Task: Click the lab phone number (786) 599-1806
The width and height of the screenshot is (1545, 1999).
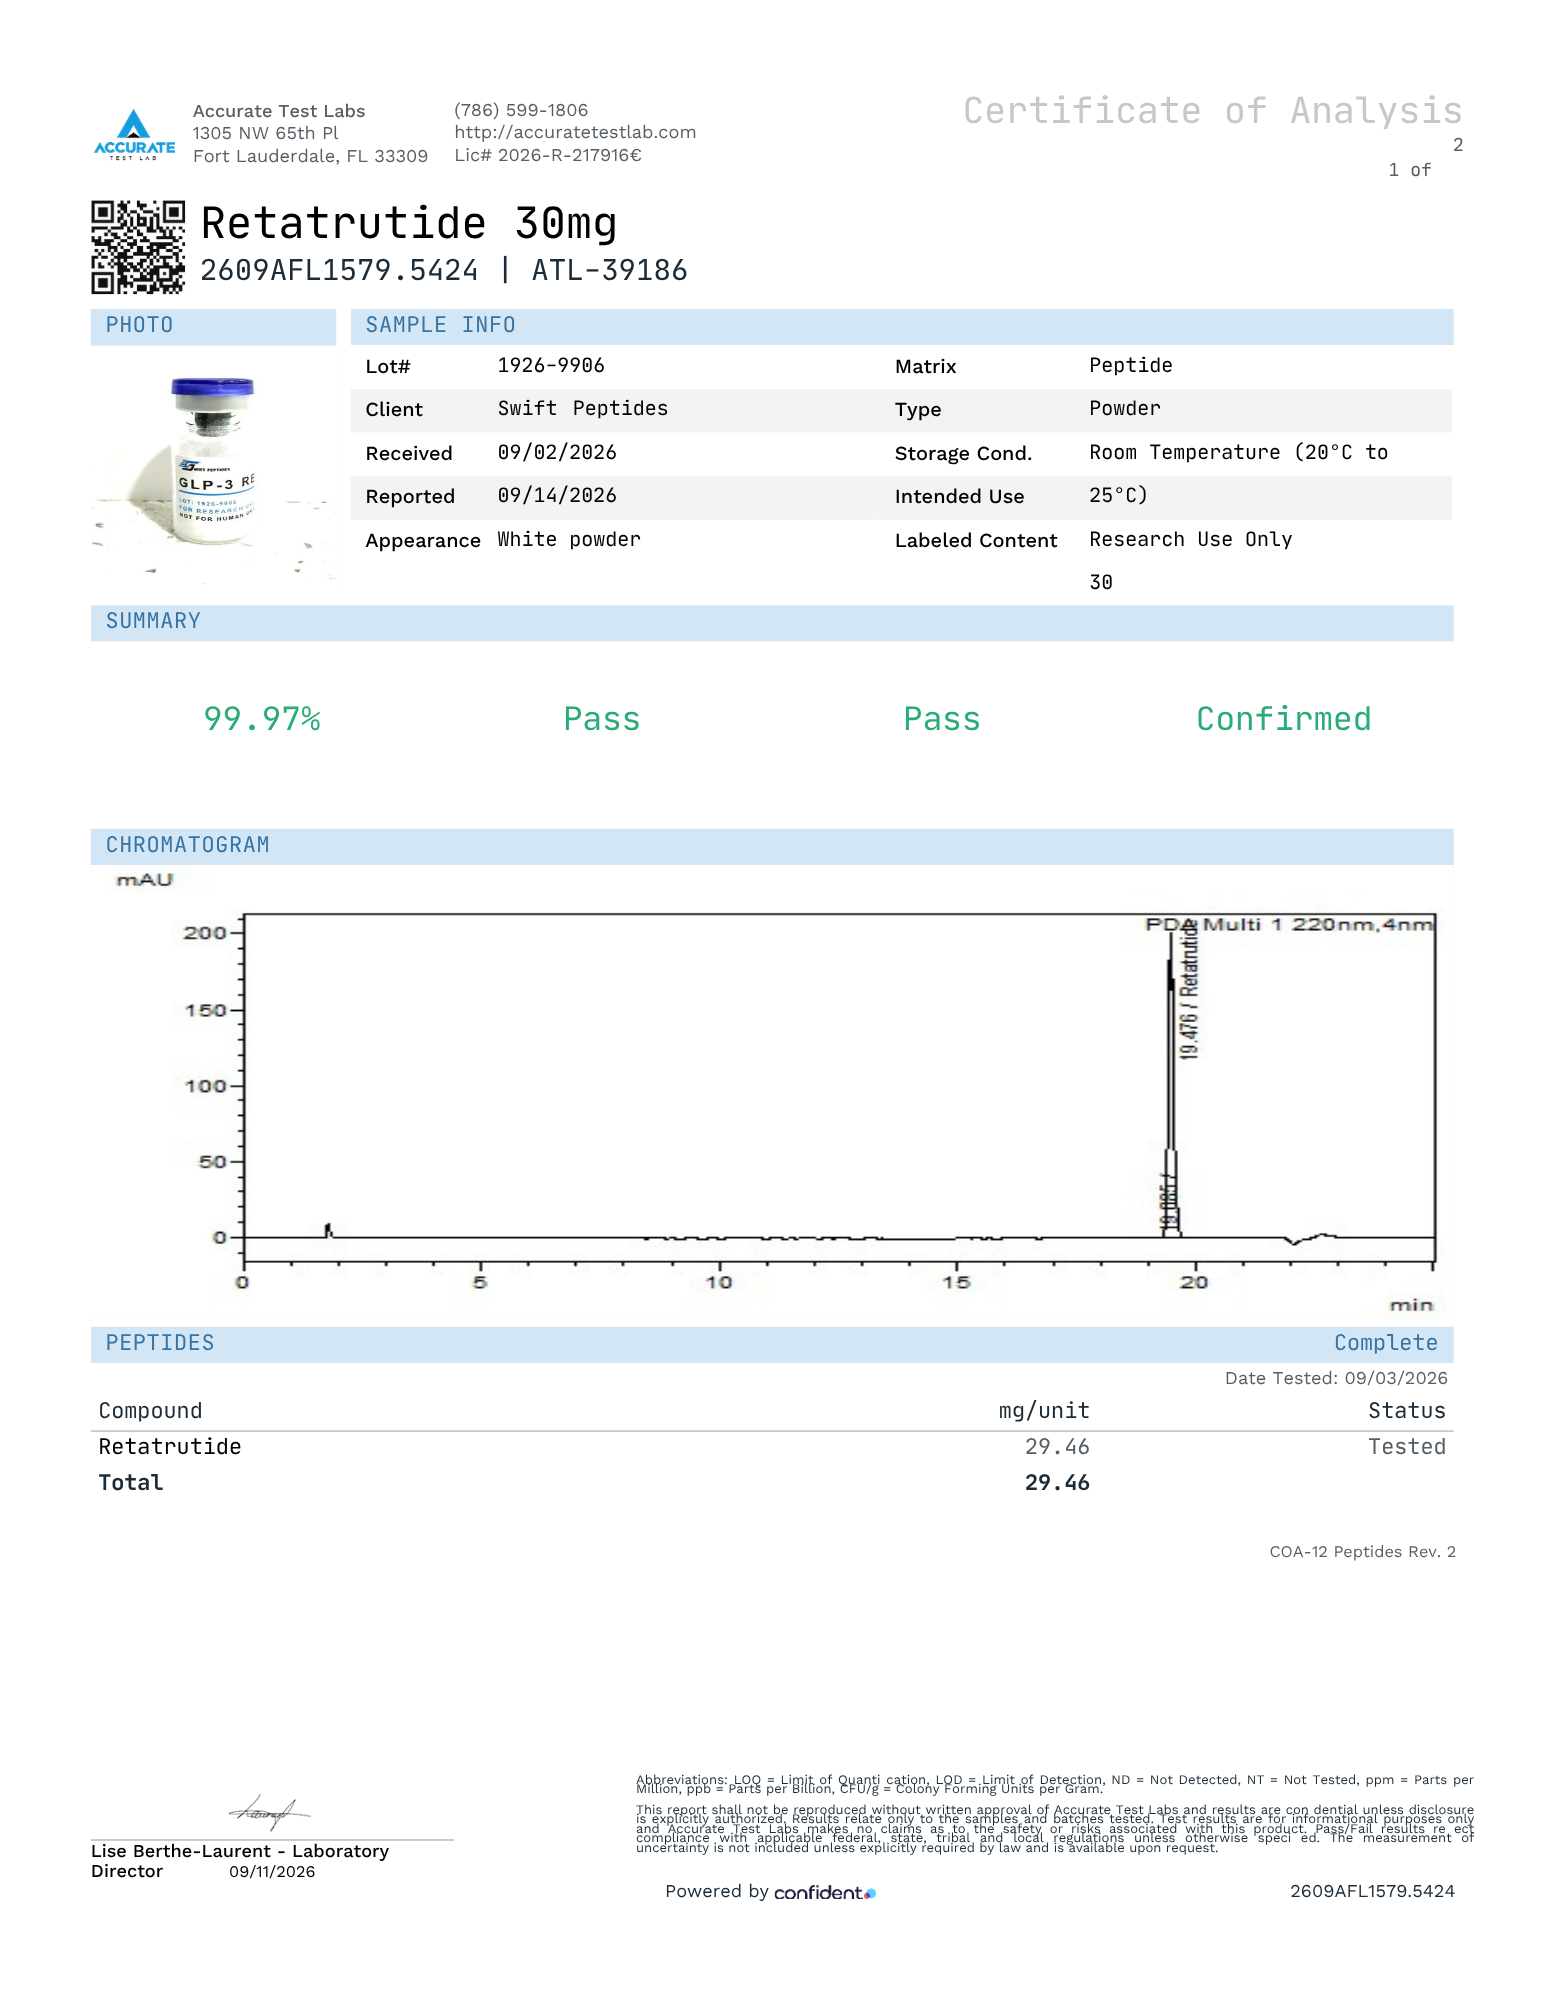Action: (521, 110)
